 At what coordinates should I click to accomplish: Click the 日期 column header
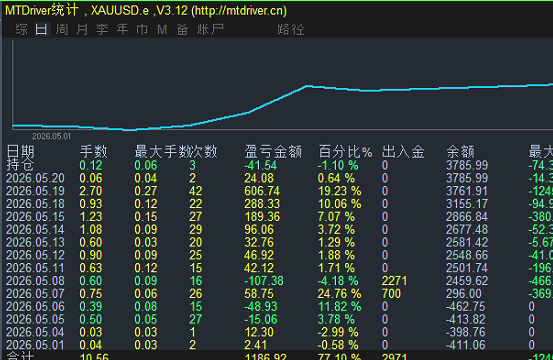(20, 152)
